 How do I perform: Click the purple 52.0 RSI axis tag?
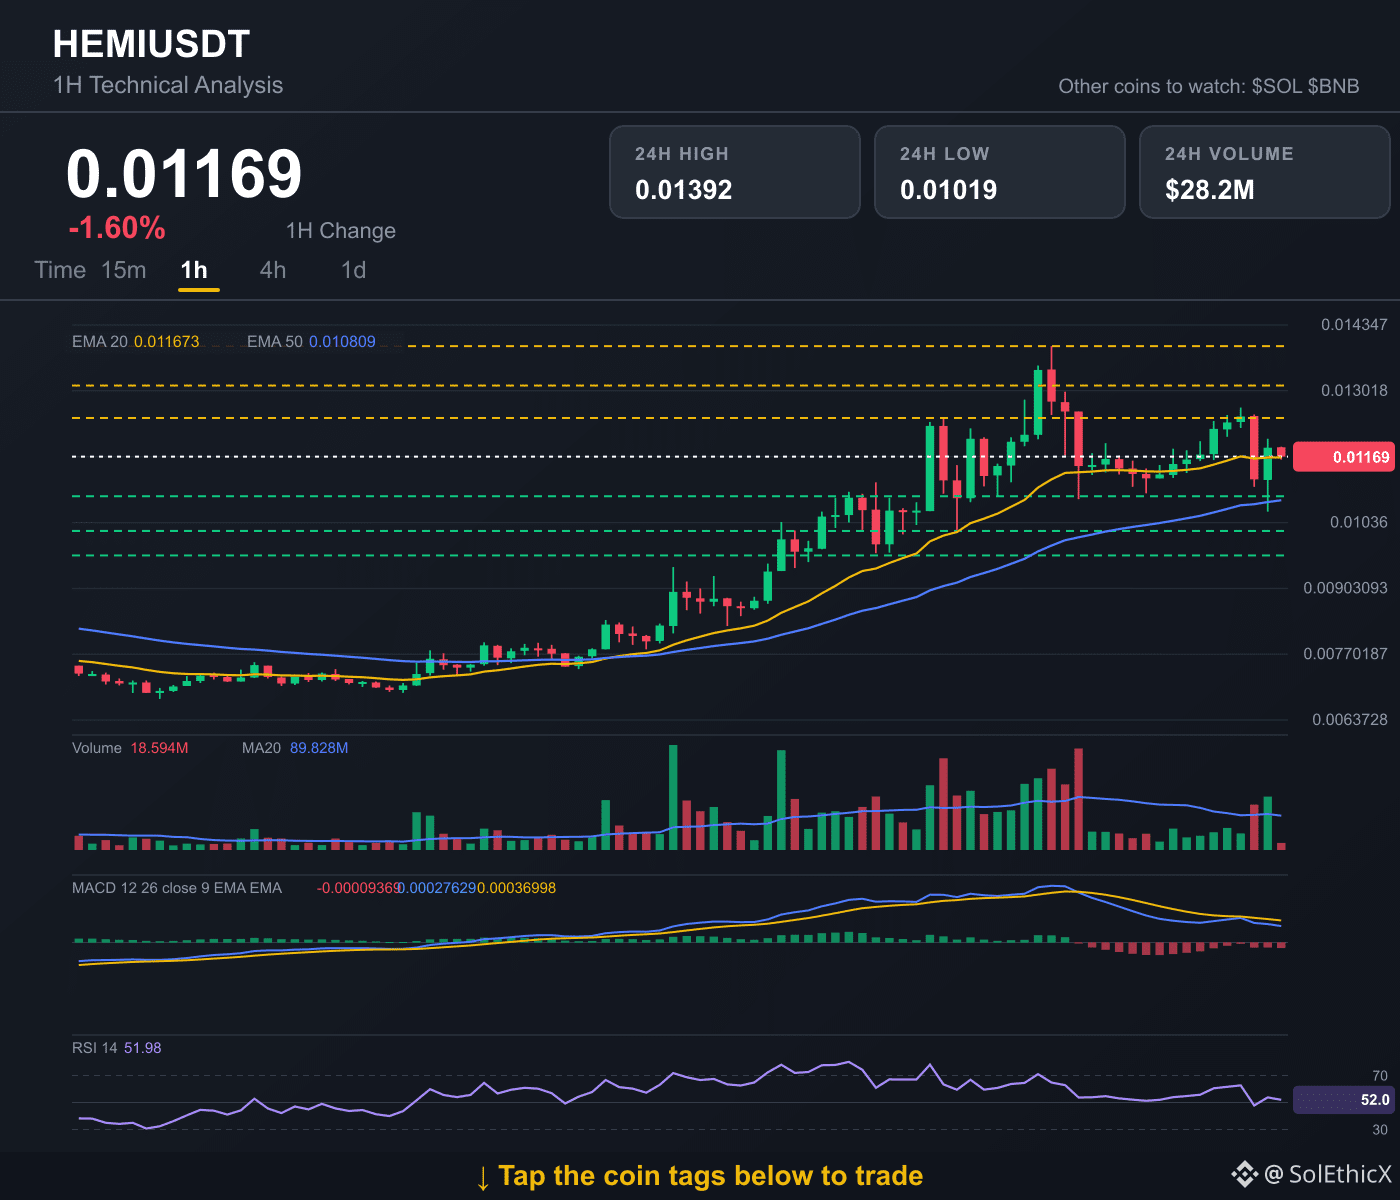pos(1343,1100)
